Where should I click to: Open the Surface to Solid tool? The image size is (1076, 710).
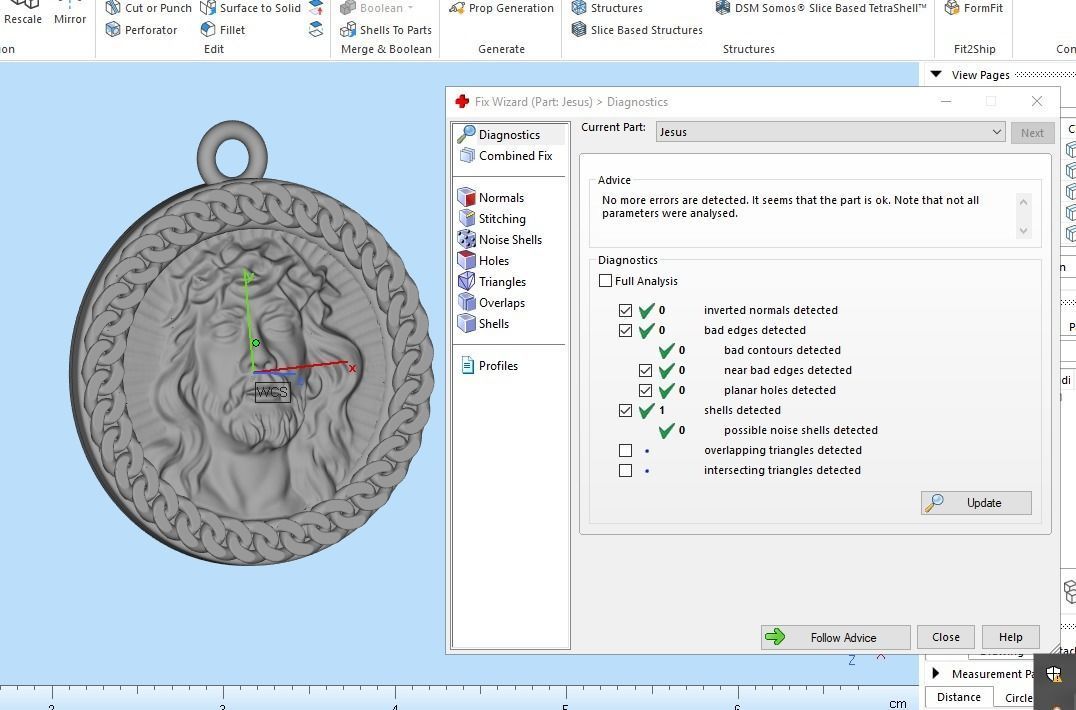pyautogui.click(x=250, y=8)
